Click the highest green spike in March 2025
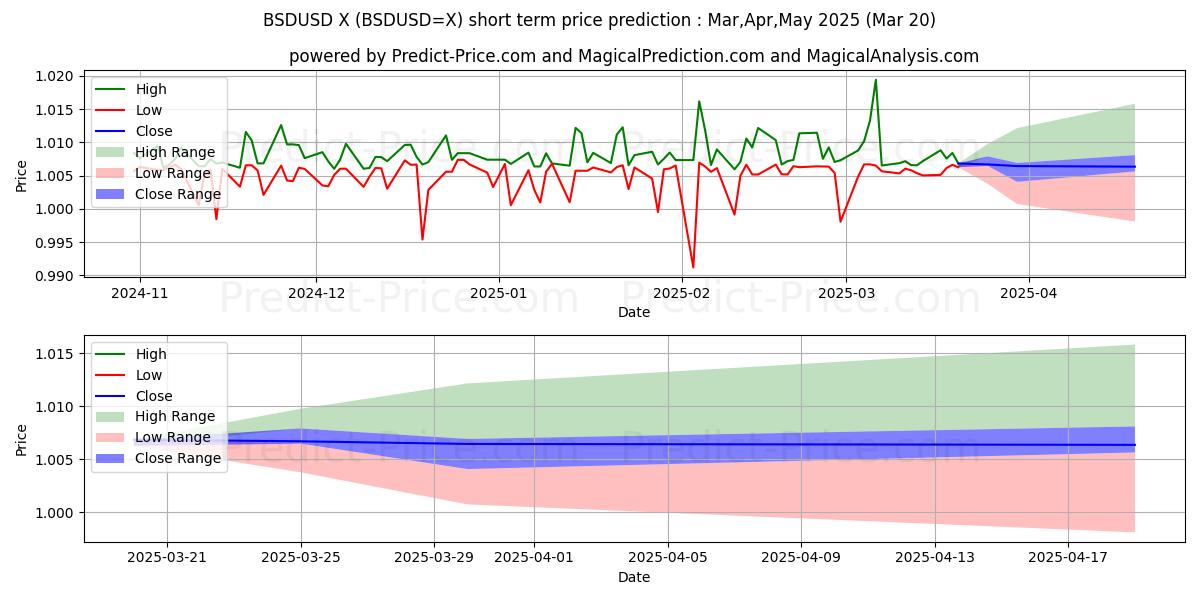 point(876,80)
